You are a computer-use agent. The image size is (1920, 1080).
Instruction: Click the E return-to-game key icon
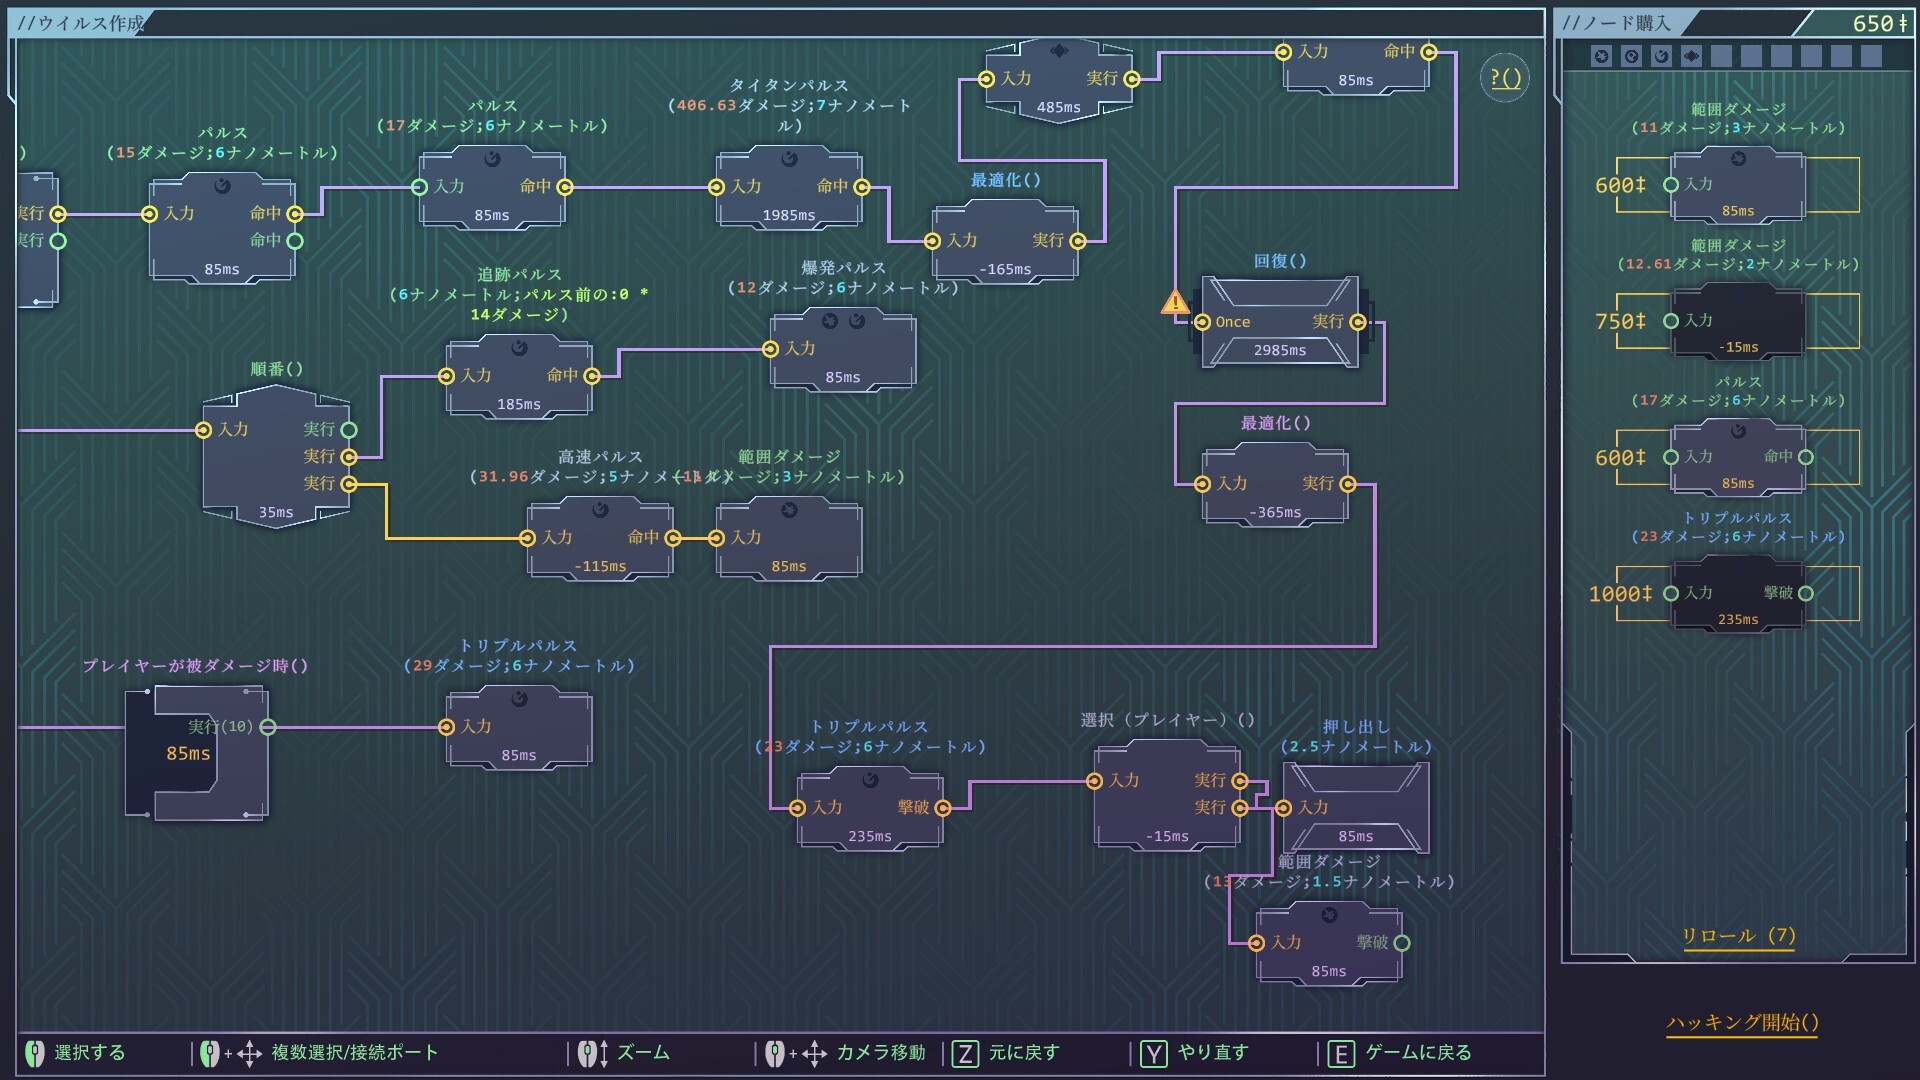[x=1340, y=1053]
